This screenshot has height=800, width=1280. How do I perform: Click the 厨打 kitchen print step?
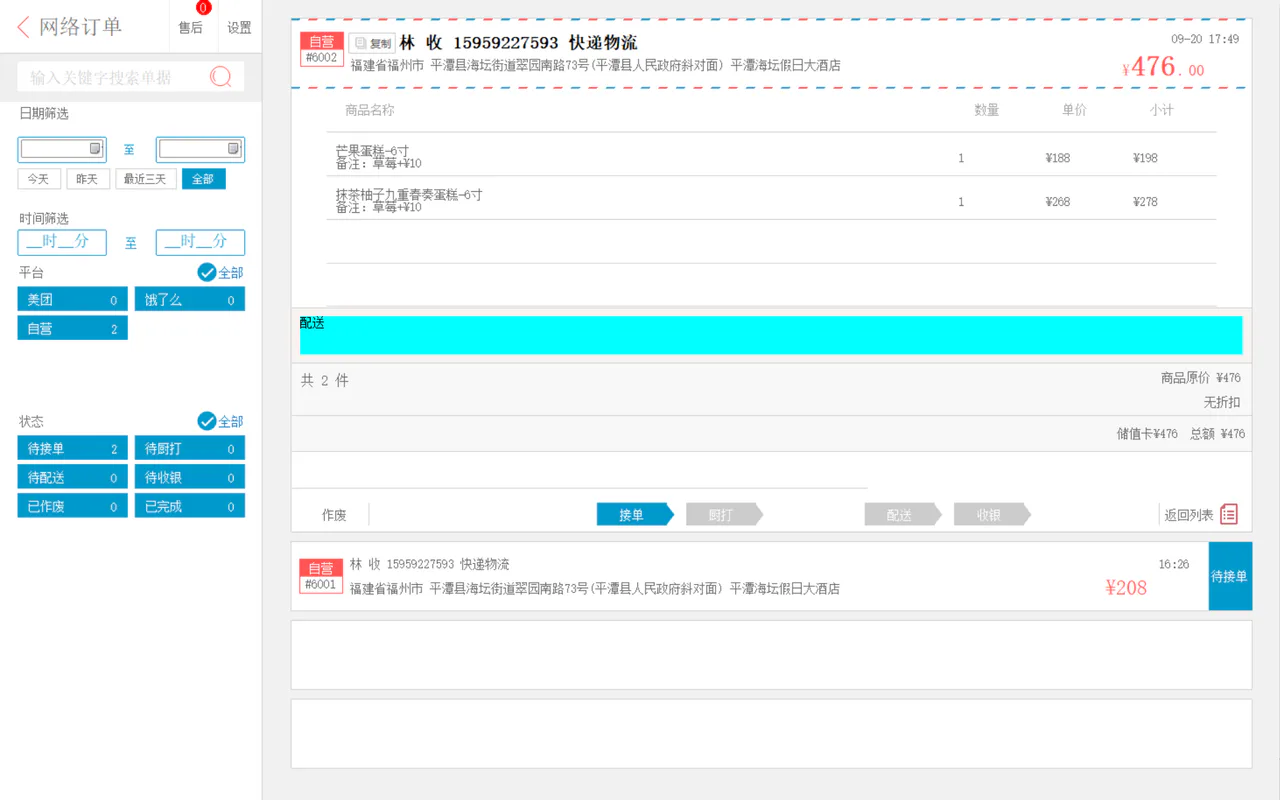point(725,514)
